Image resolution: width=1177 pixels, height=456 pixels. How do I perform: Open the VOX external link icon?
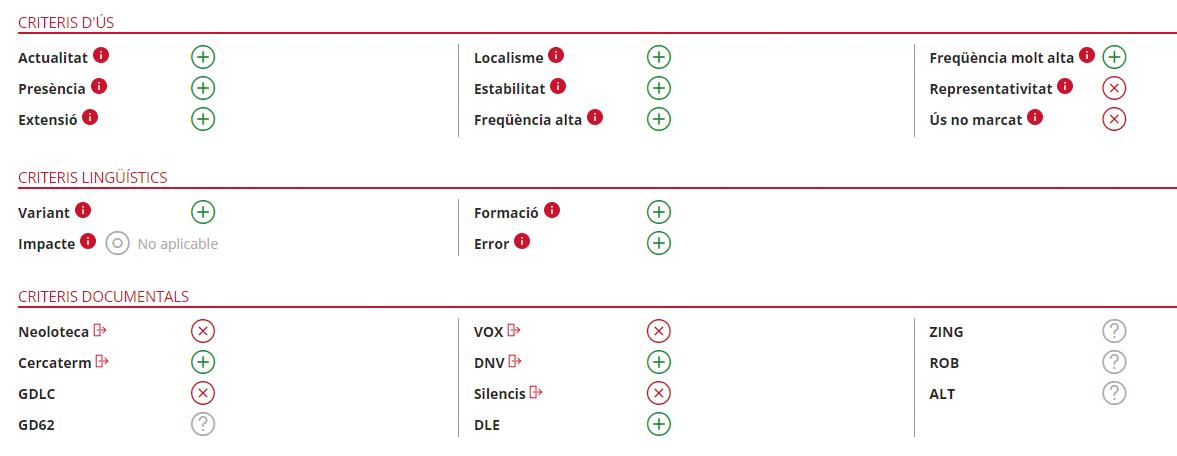pos(514,331)
